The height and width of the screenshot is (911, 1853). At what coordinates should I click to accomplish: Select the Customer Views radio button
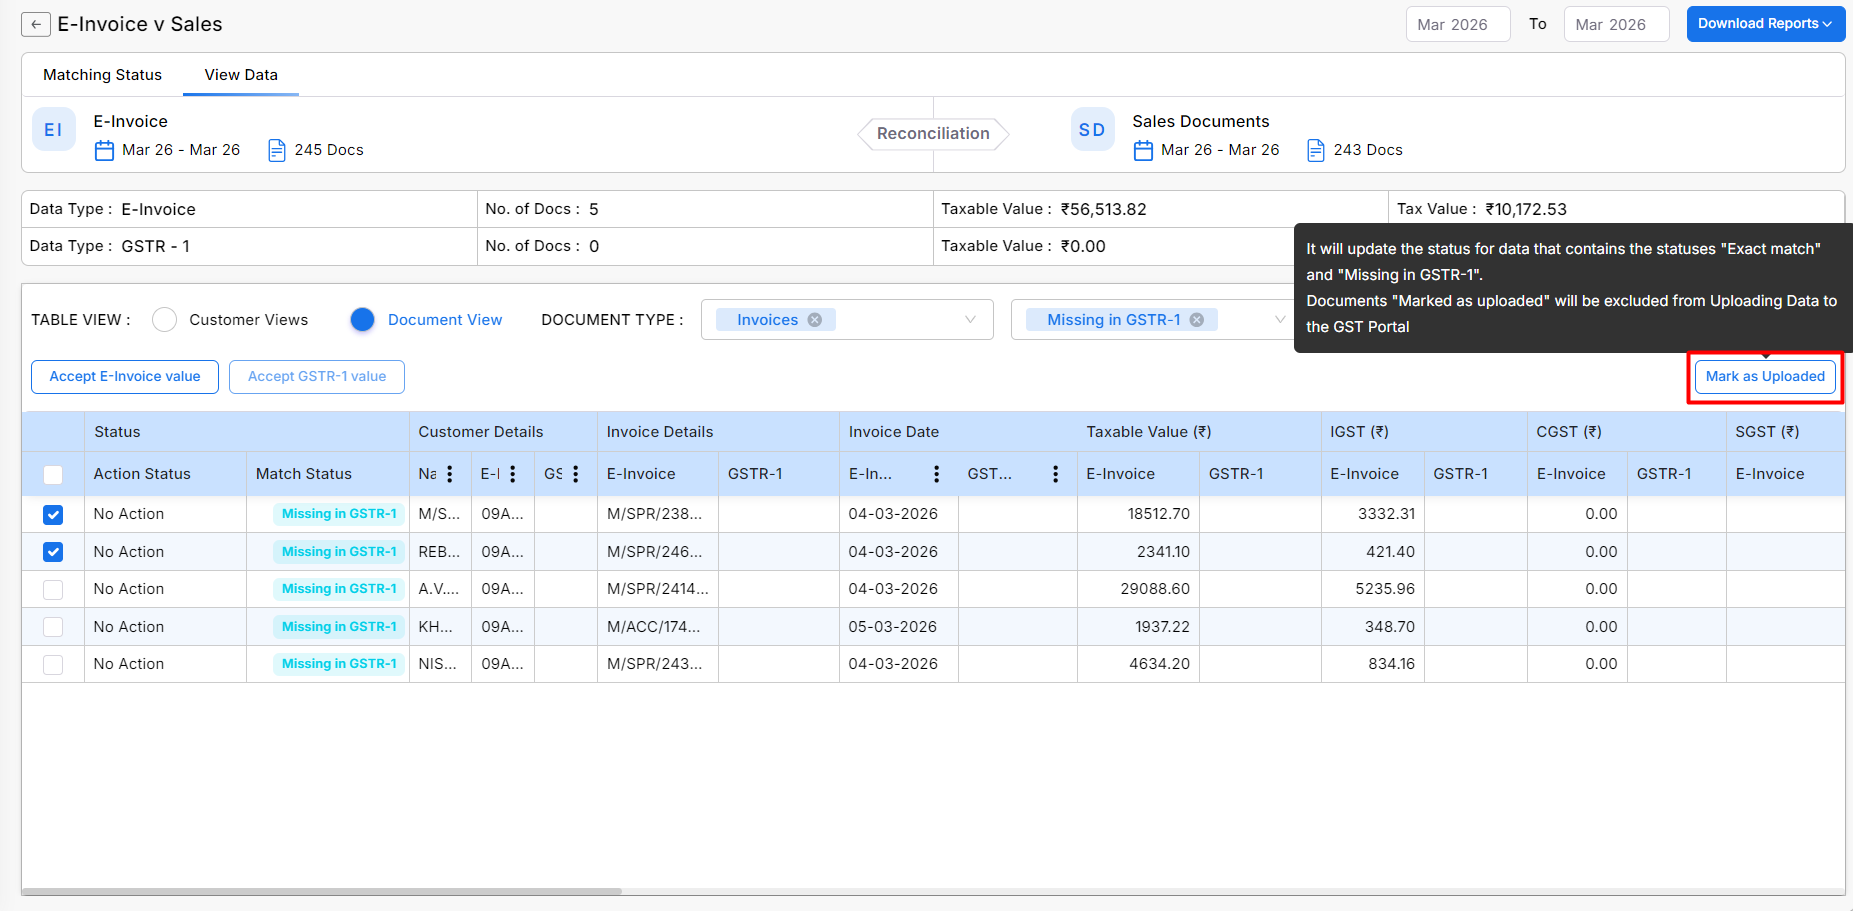coord(165,320)
